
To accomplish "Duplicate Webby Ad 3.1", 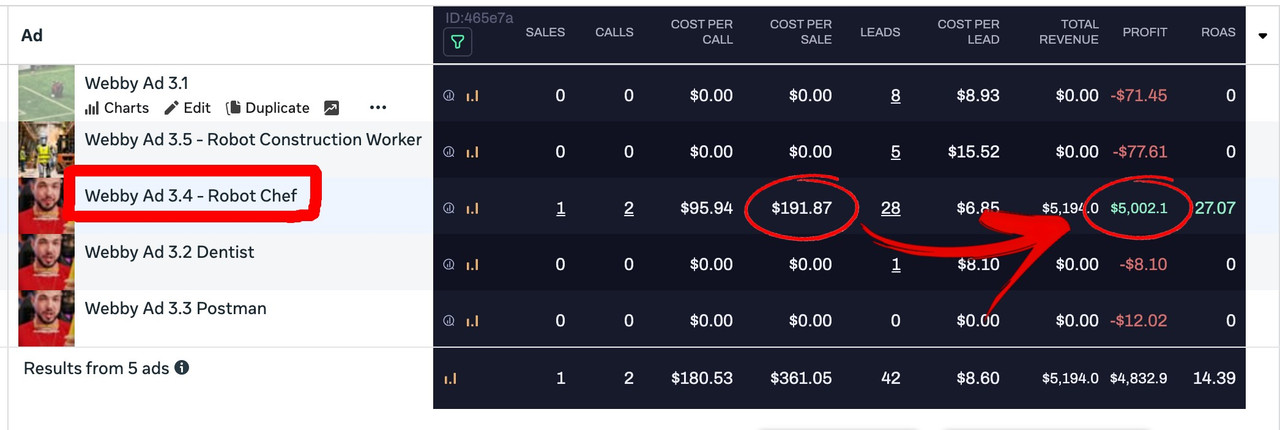I will click(268, 108).
